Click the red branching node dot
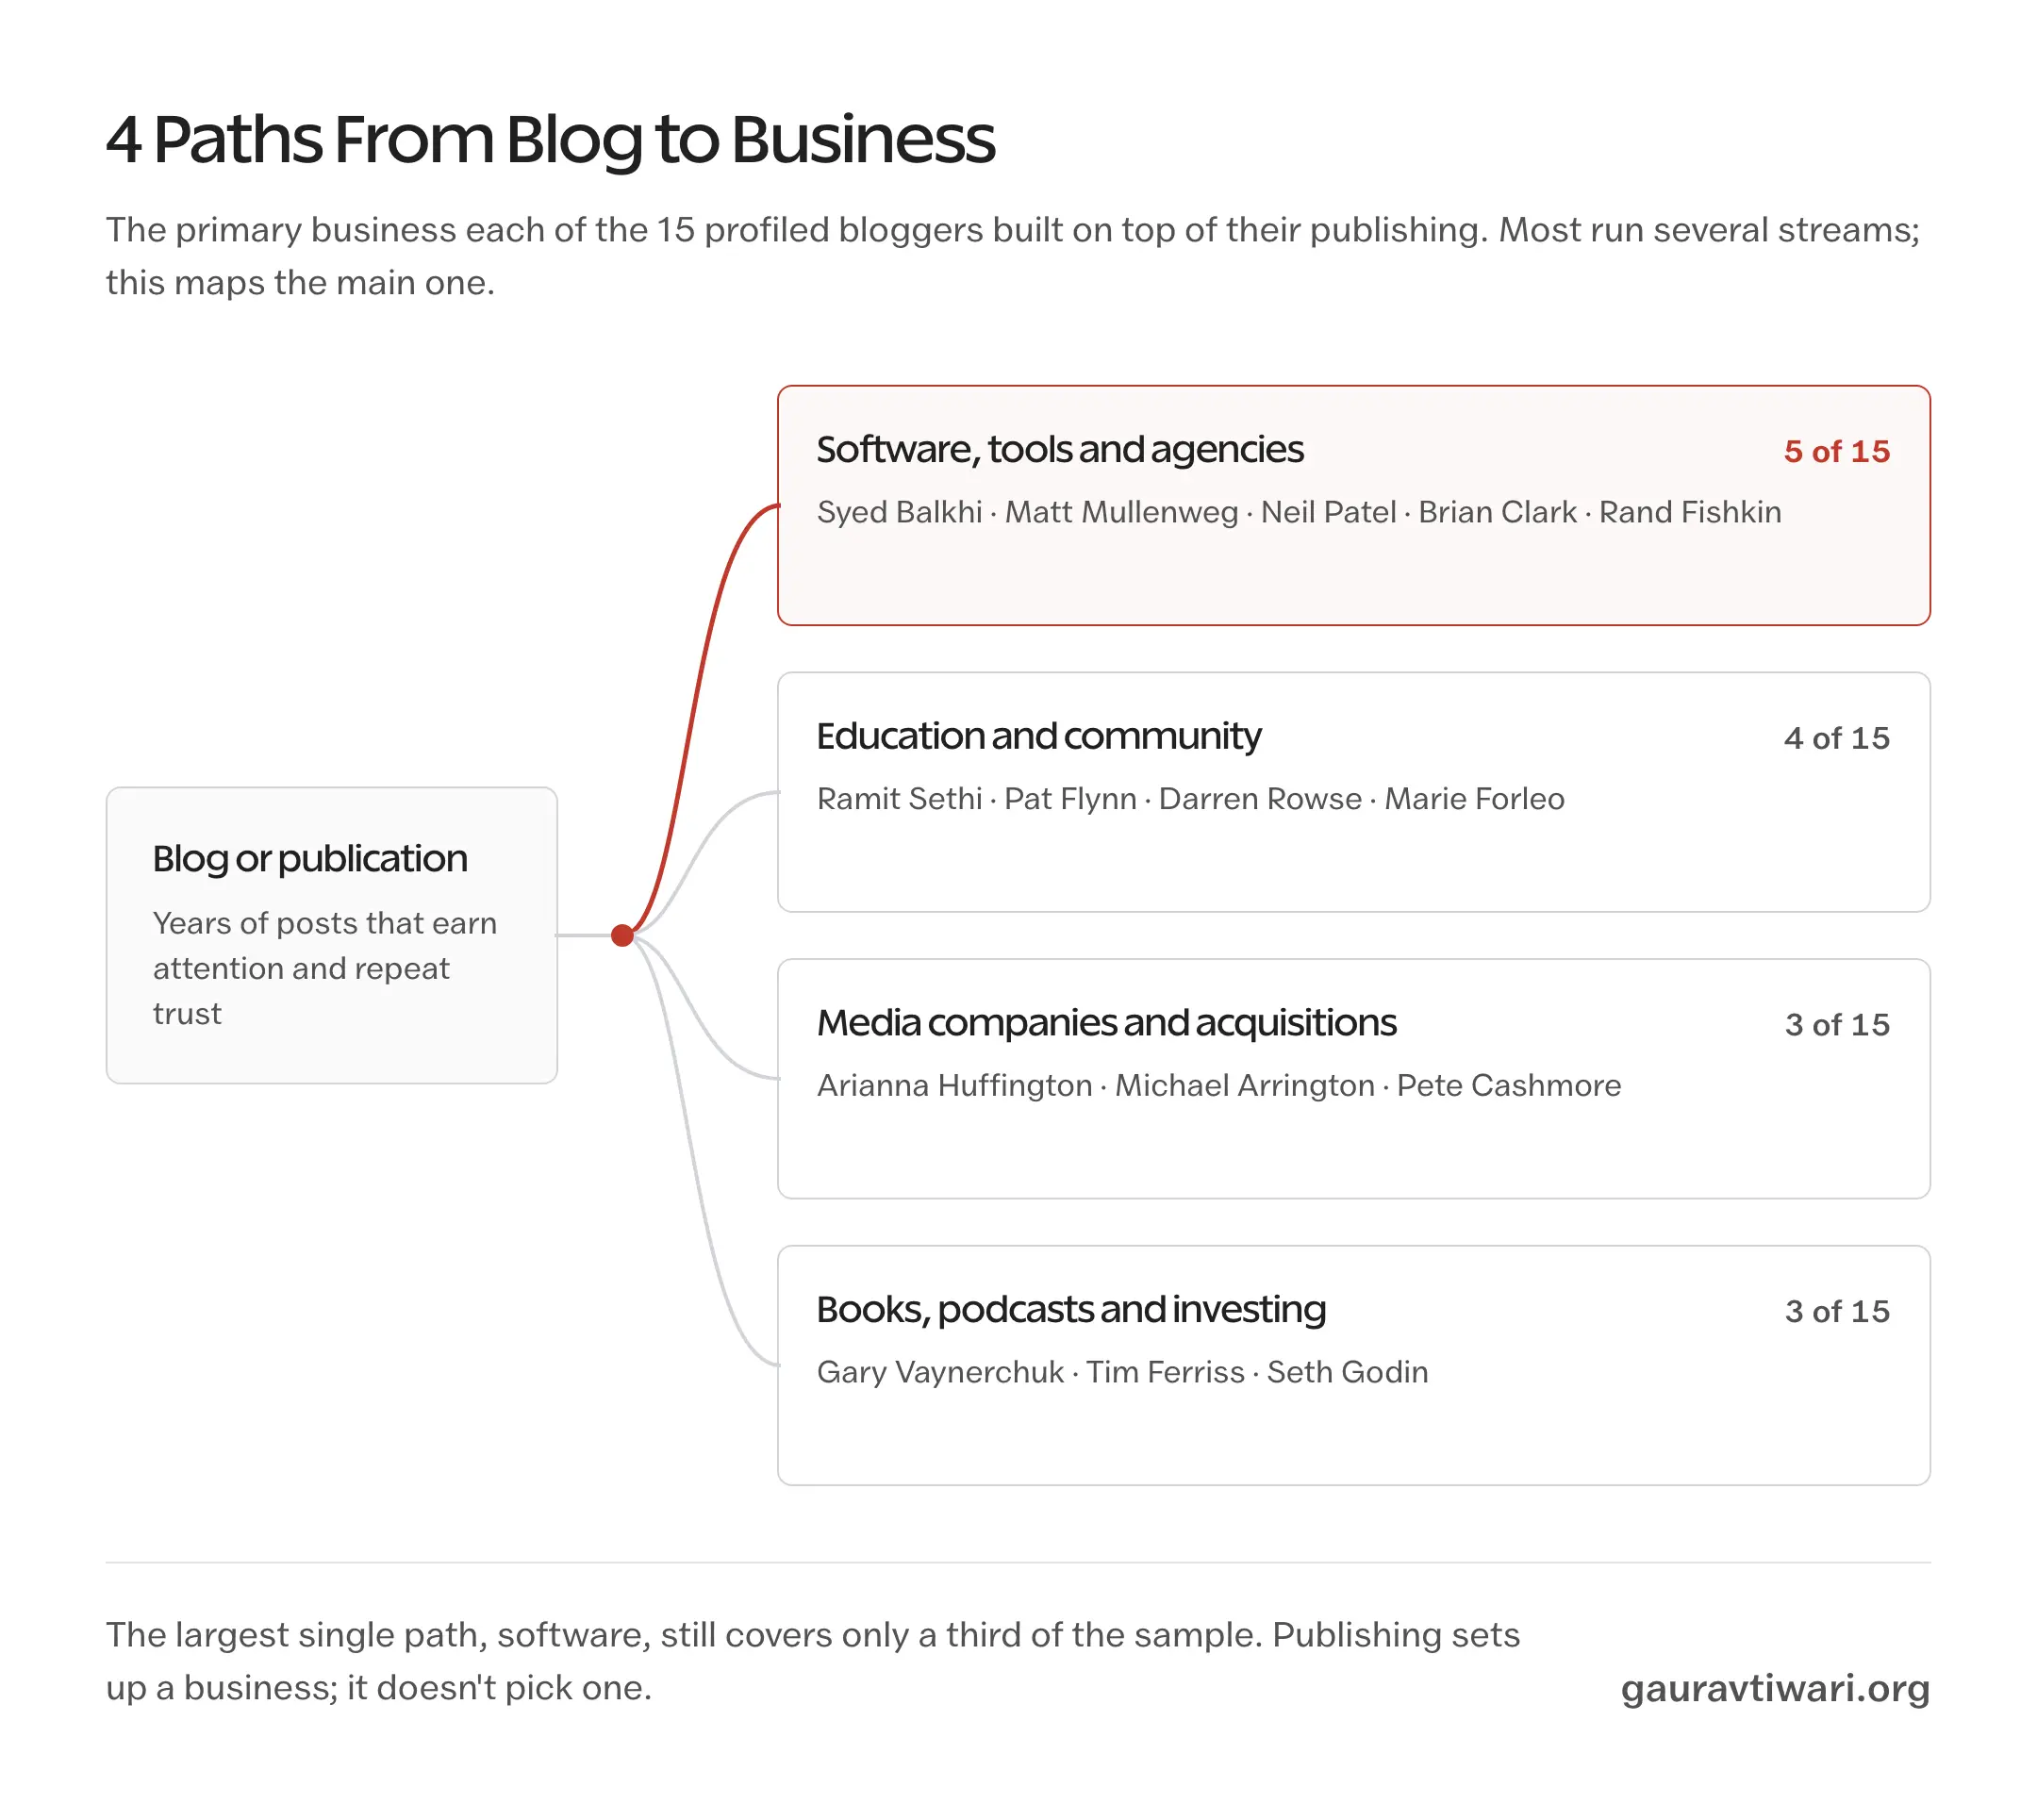Viewport: 2037px width, 1820px height. coord(622,936)
